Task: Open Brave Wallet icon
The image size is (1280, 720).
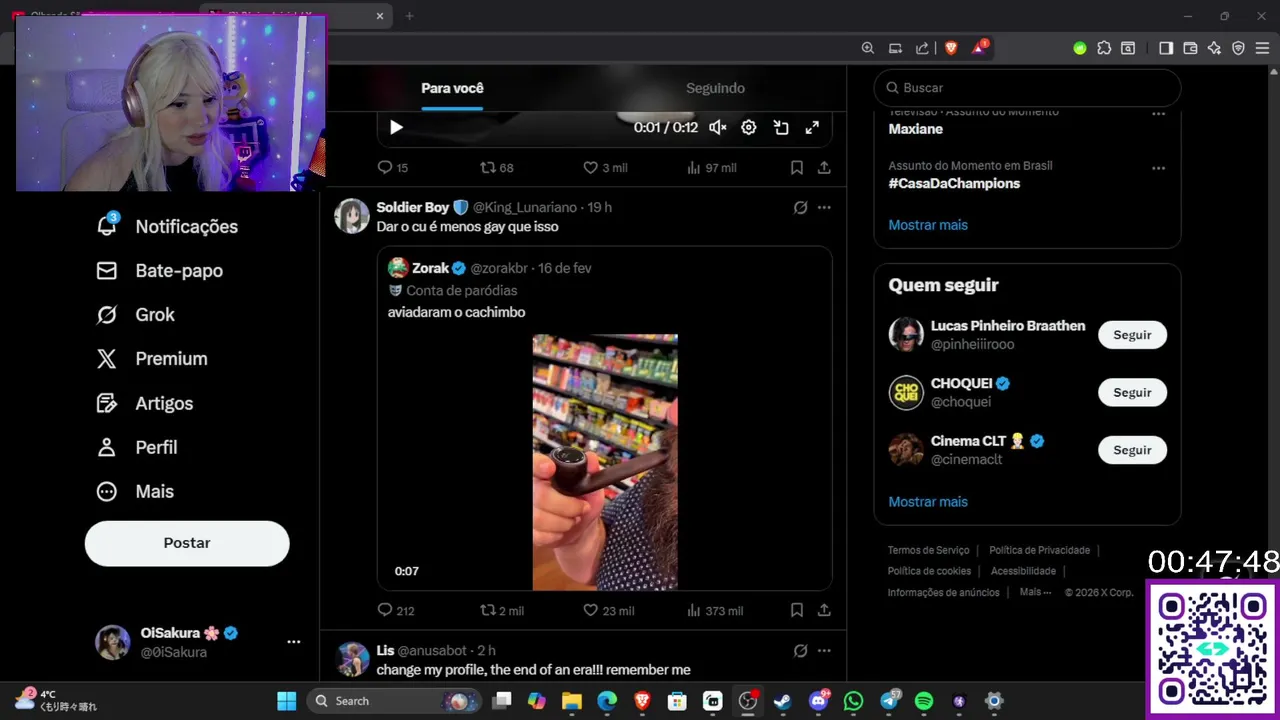Action: tap(1190, 48)
